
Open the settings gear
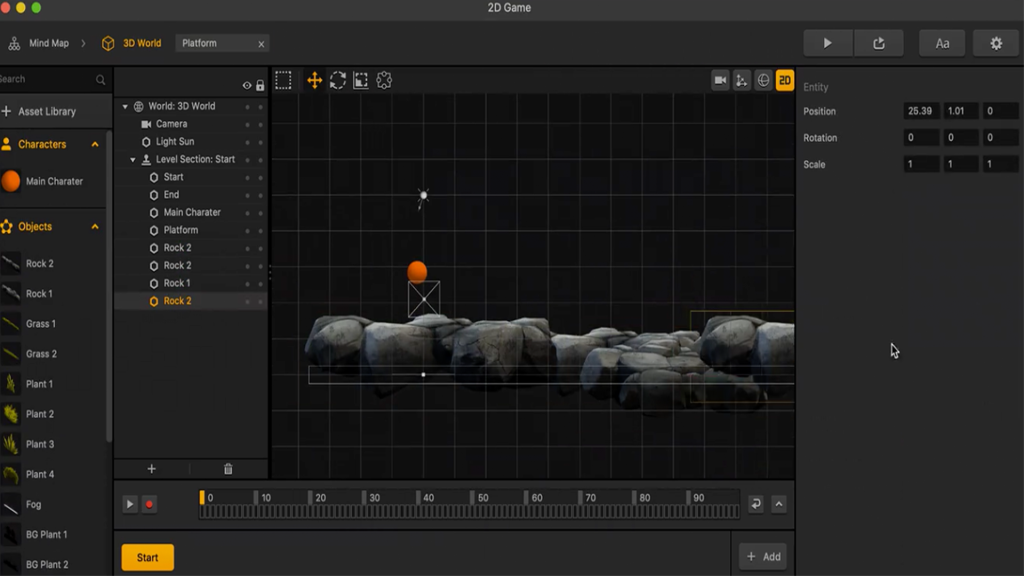click(x=995, y=43)
